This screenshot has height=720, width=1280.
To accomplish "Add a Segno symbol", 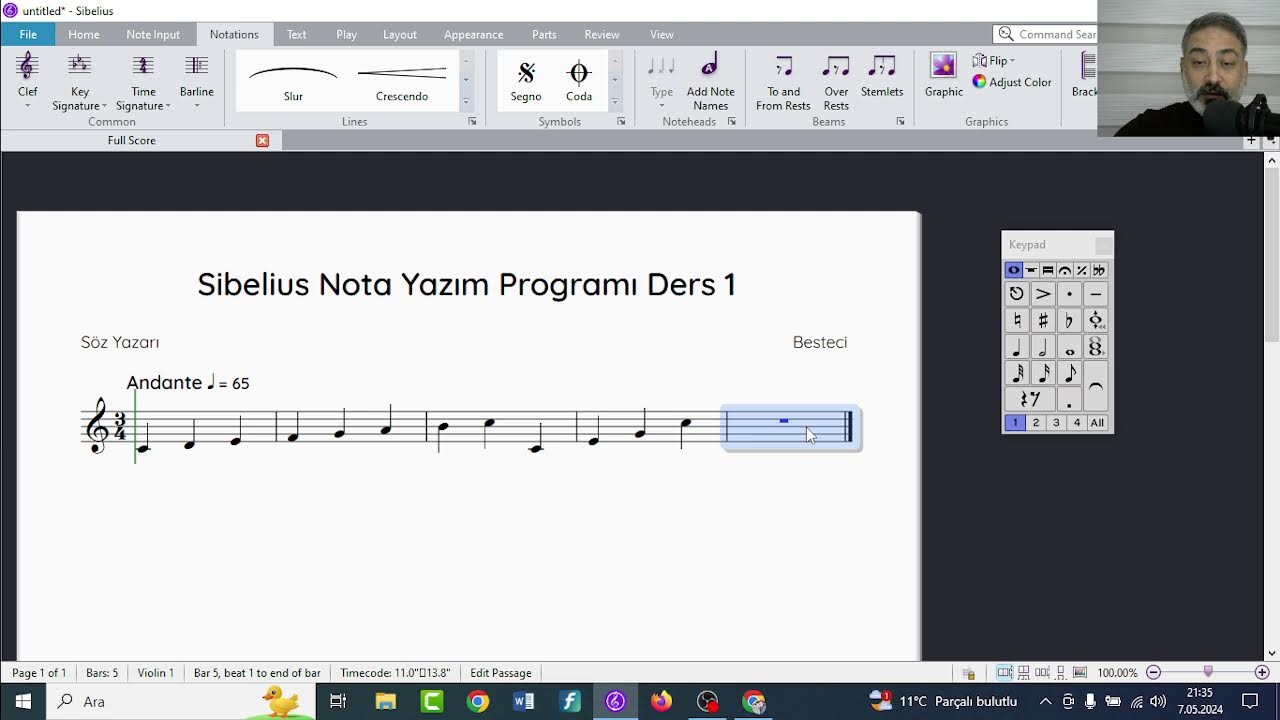I will 526,80.
